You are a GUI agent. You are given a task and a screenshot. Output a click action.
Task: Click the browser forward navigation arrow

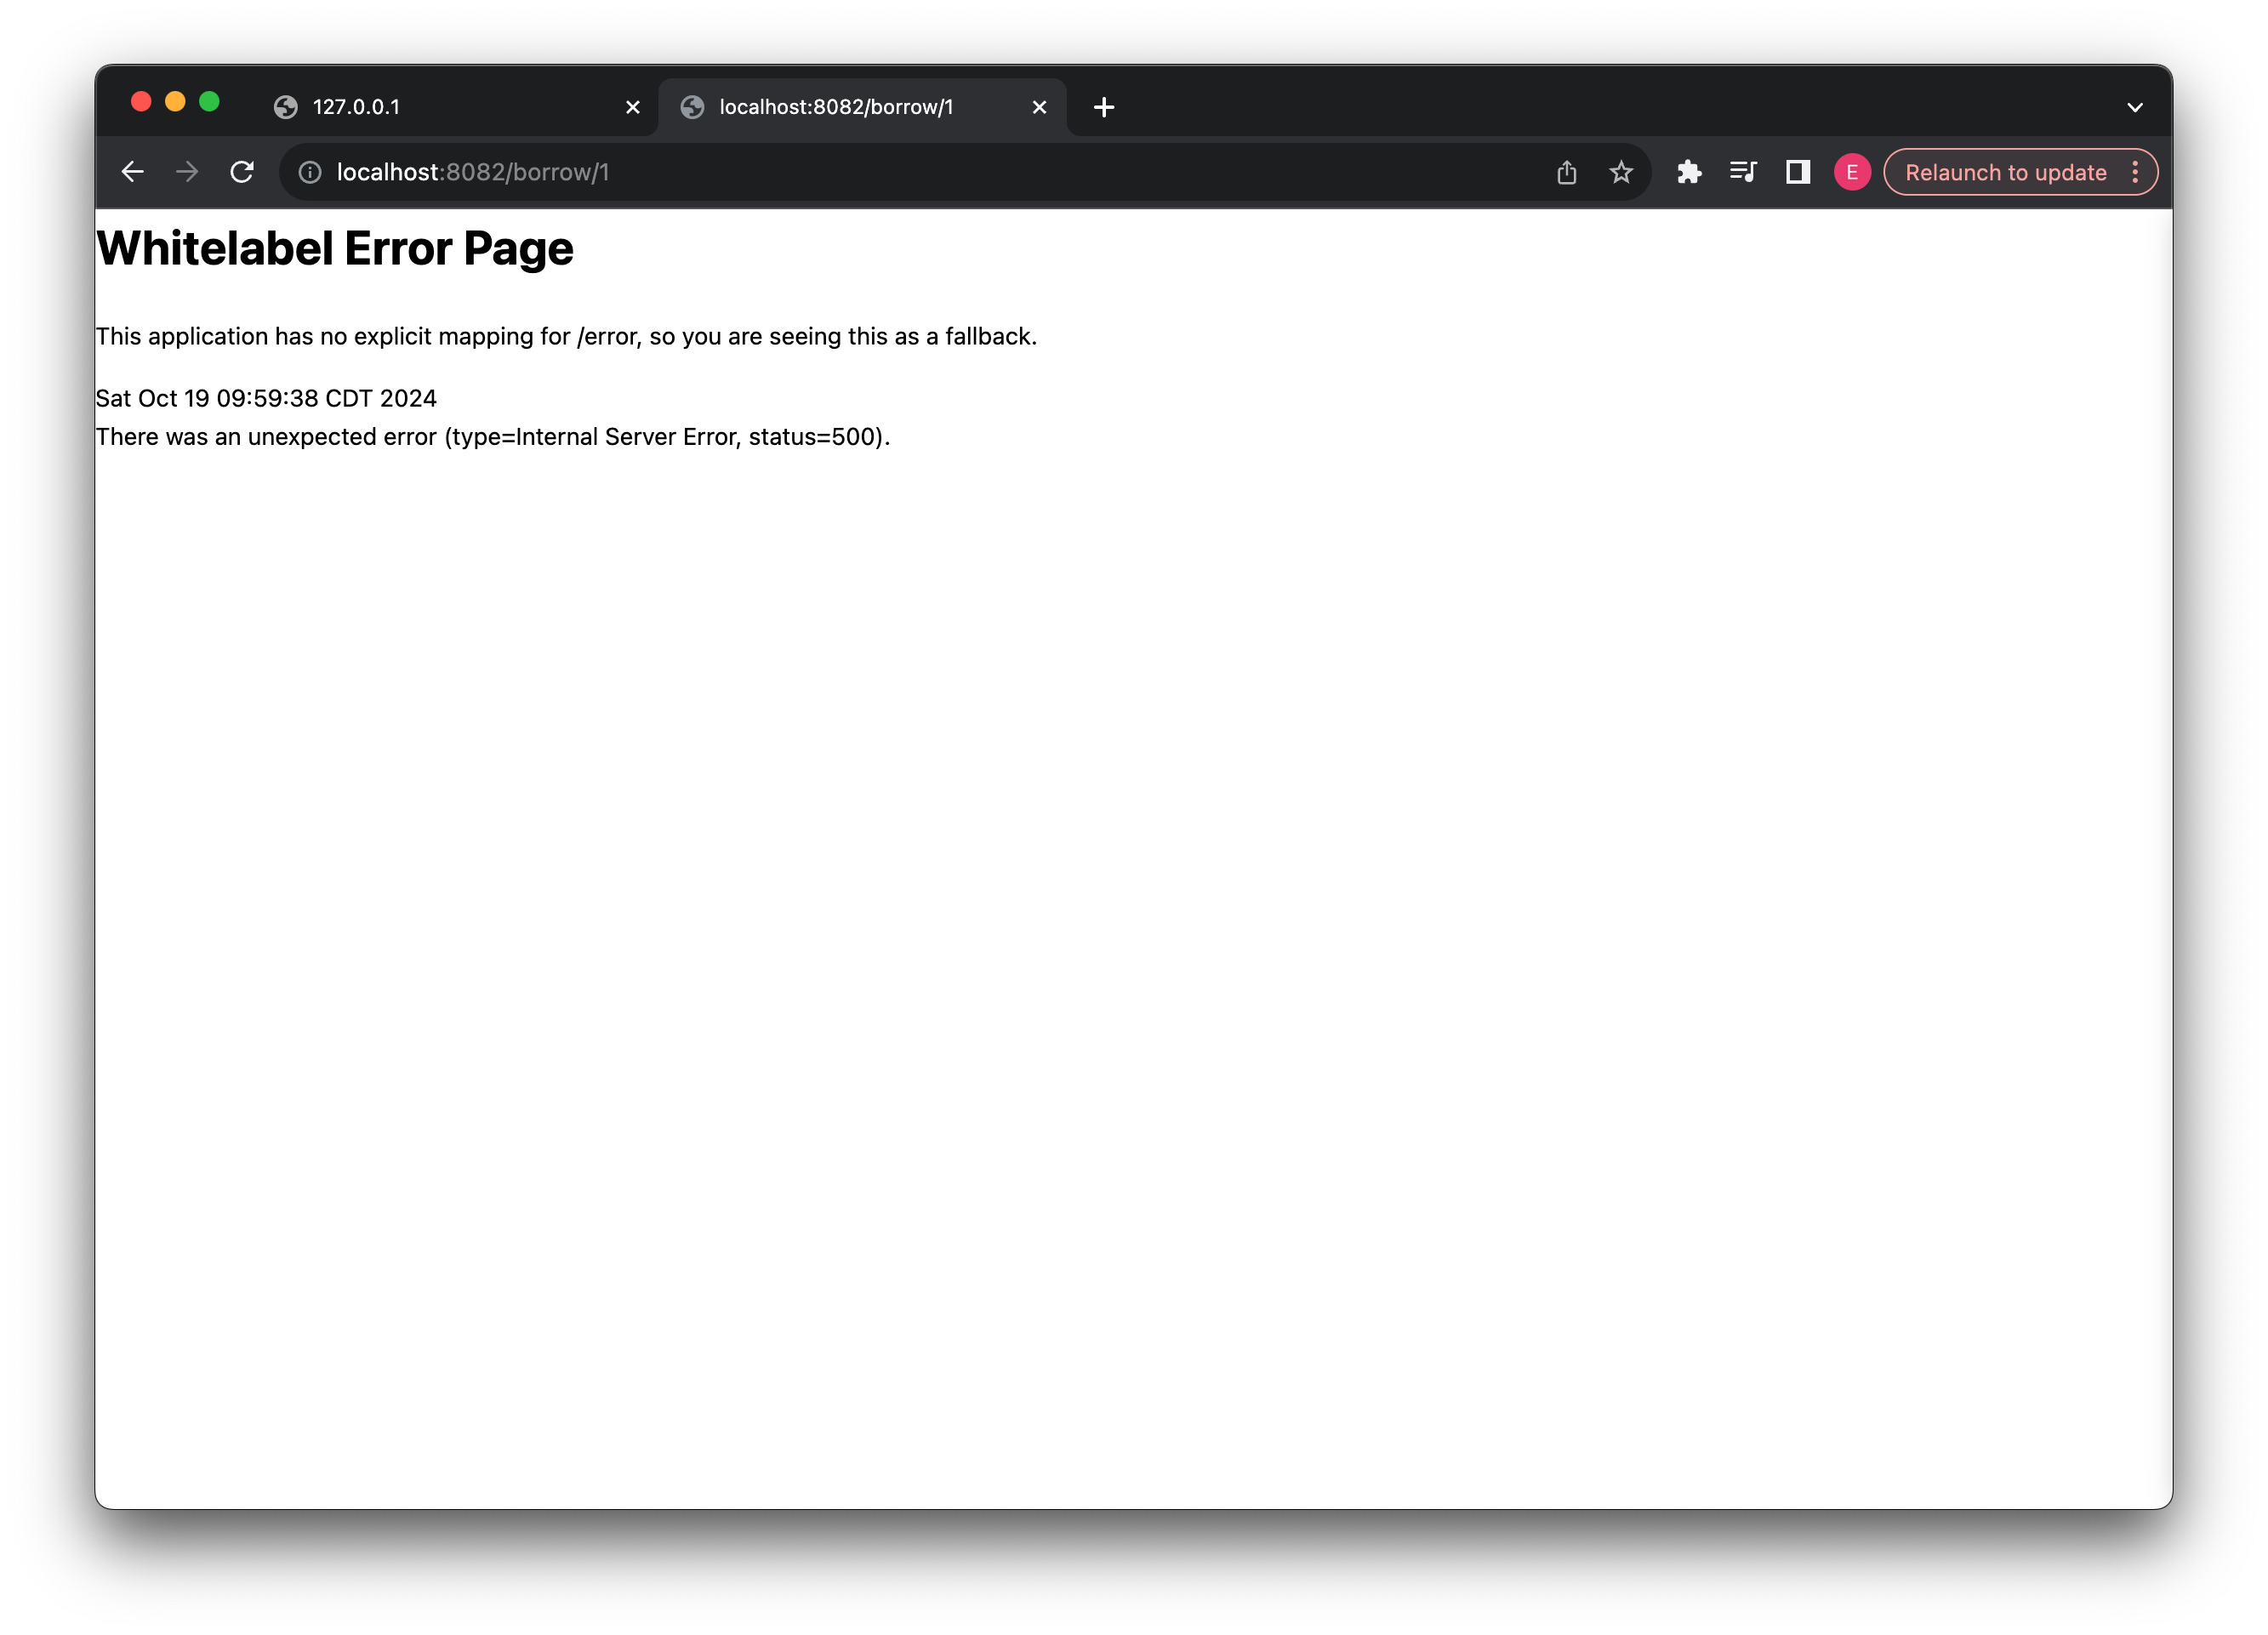[188, 171]
